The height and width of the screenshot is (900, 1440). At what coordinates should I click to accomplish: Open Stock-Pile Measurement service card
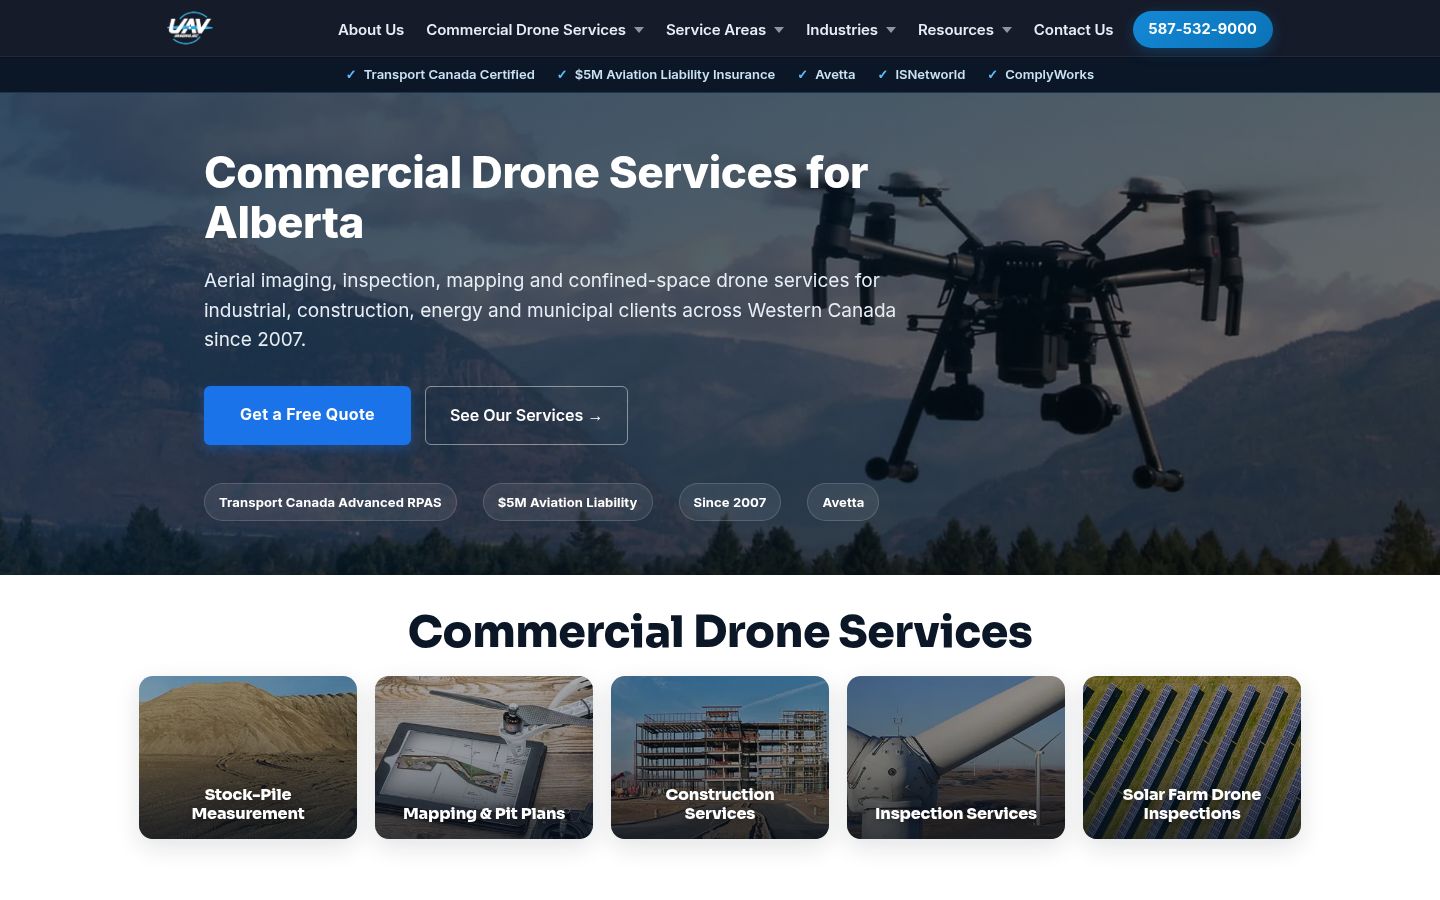(248, 757)
